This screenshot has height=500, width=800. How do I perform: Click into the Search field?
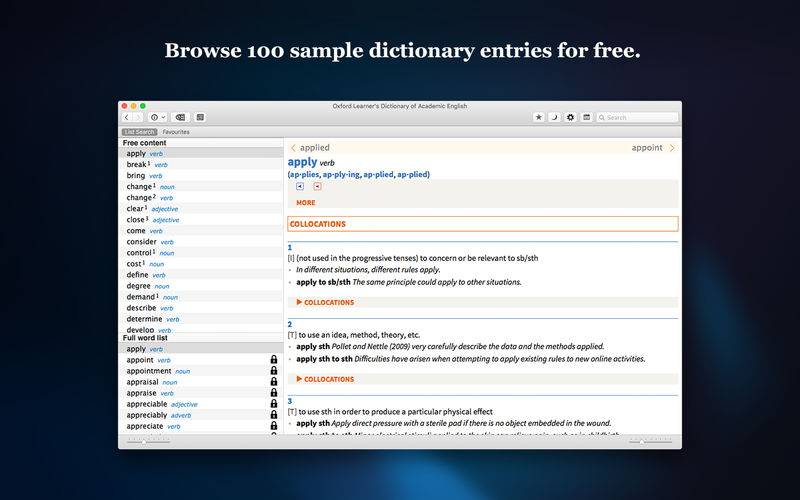point(637,117)
